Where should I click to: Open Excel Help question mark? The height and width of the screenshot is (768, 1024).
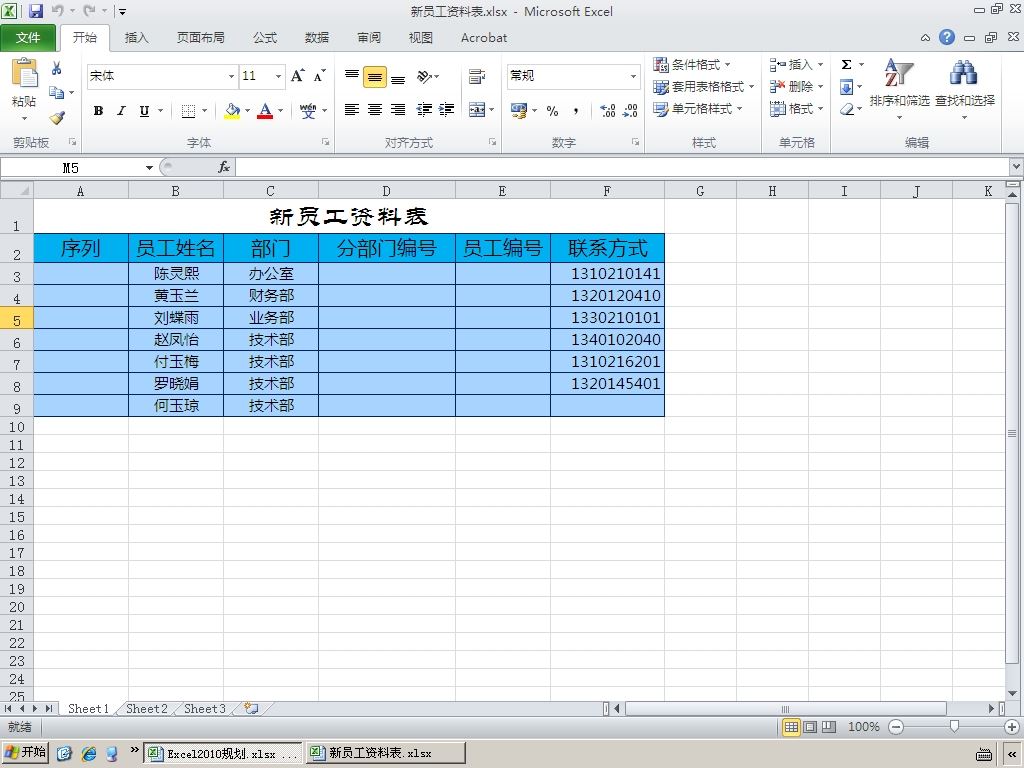(946, 37)
